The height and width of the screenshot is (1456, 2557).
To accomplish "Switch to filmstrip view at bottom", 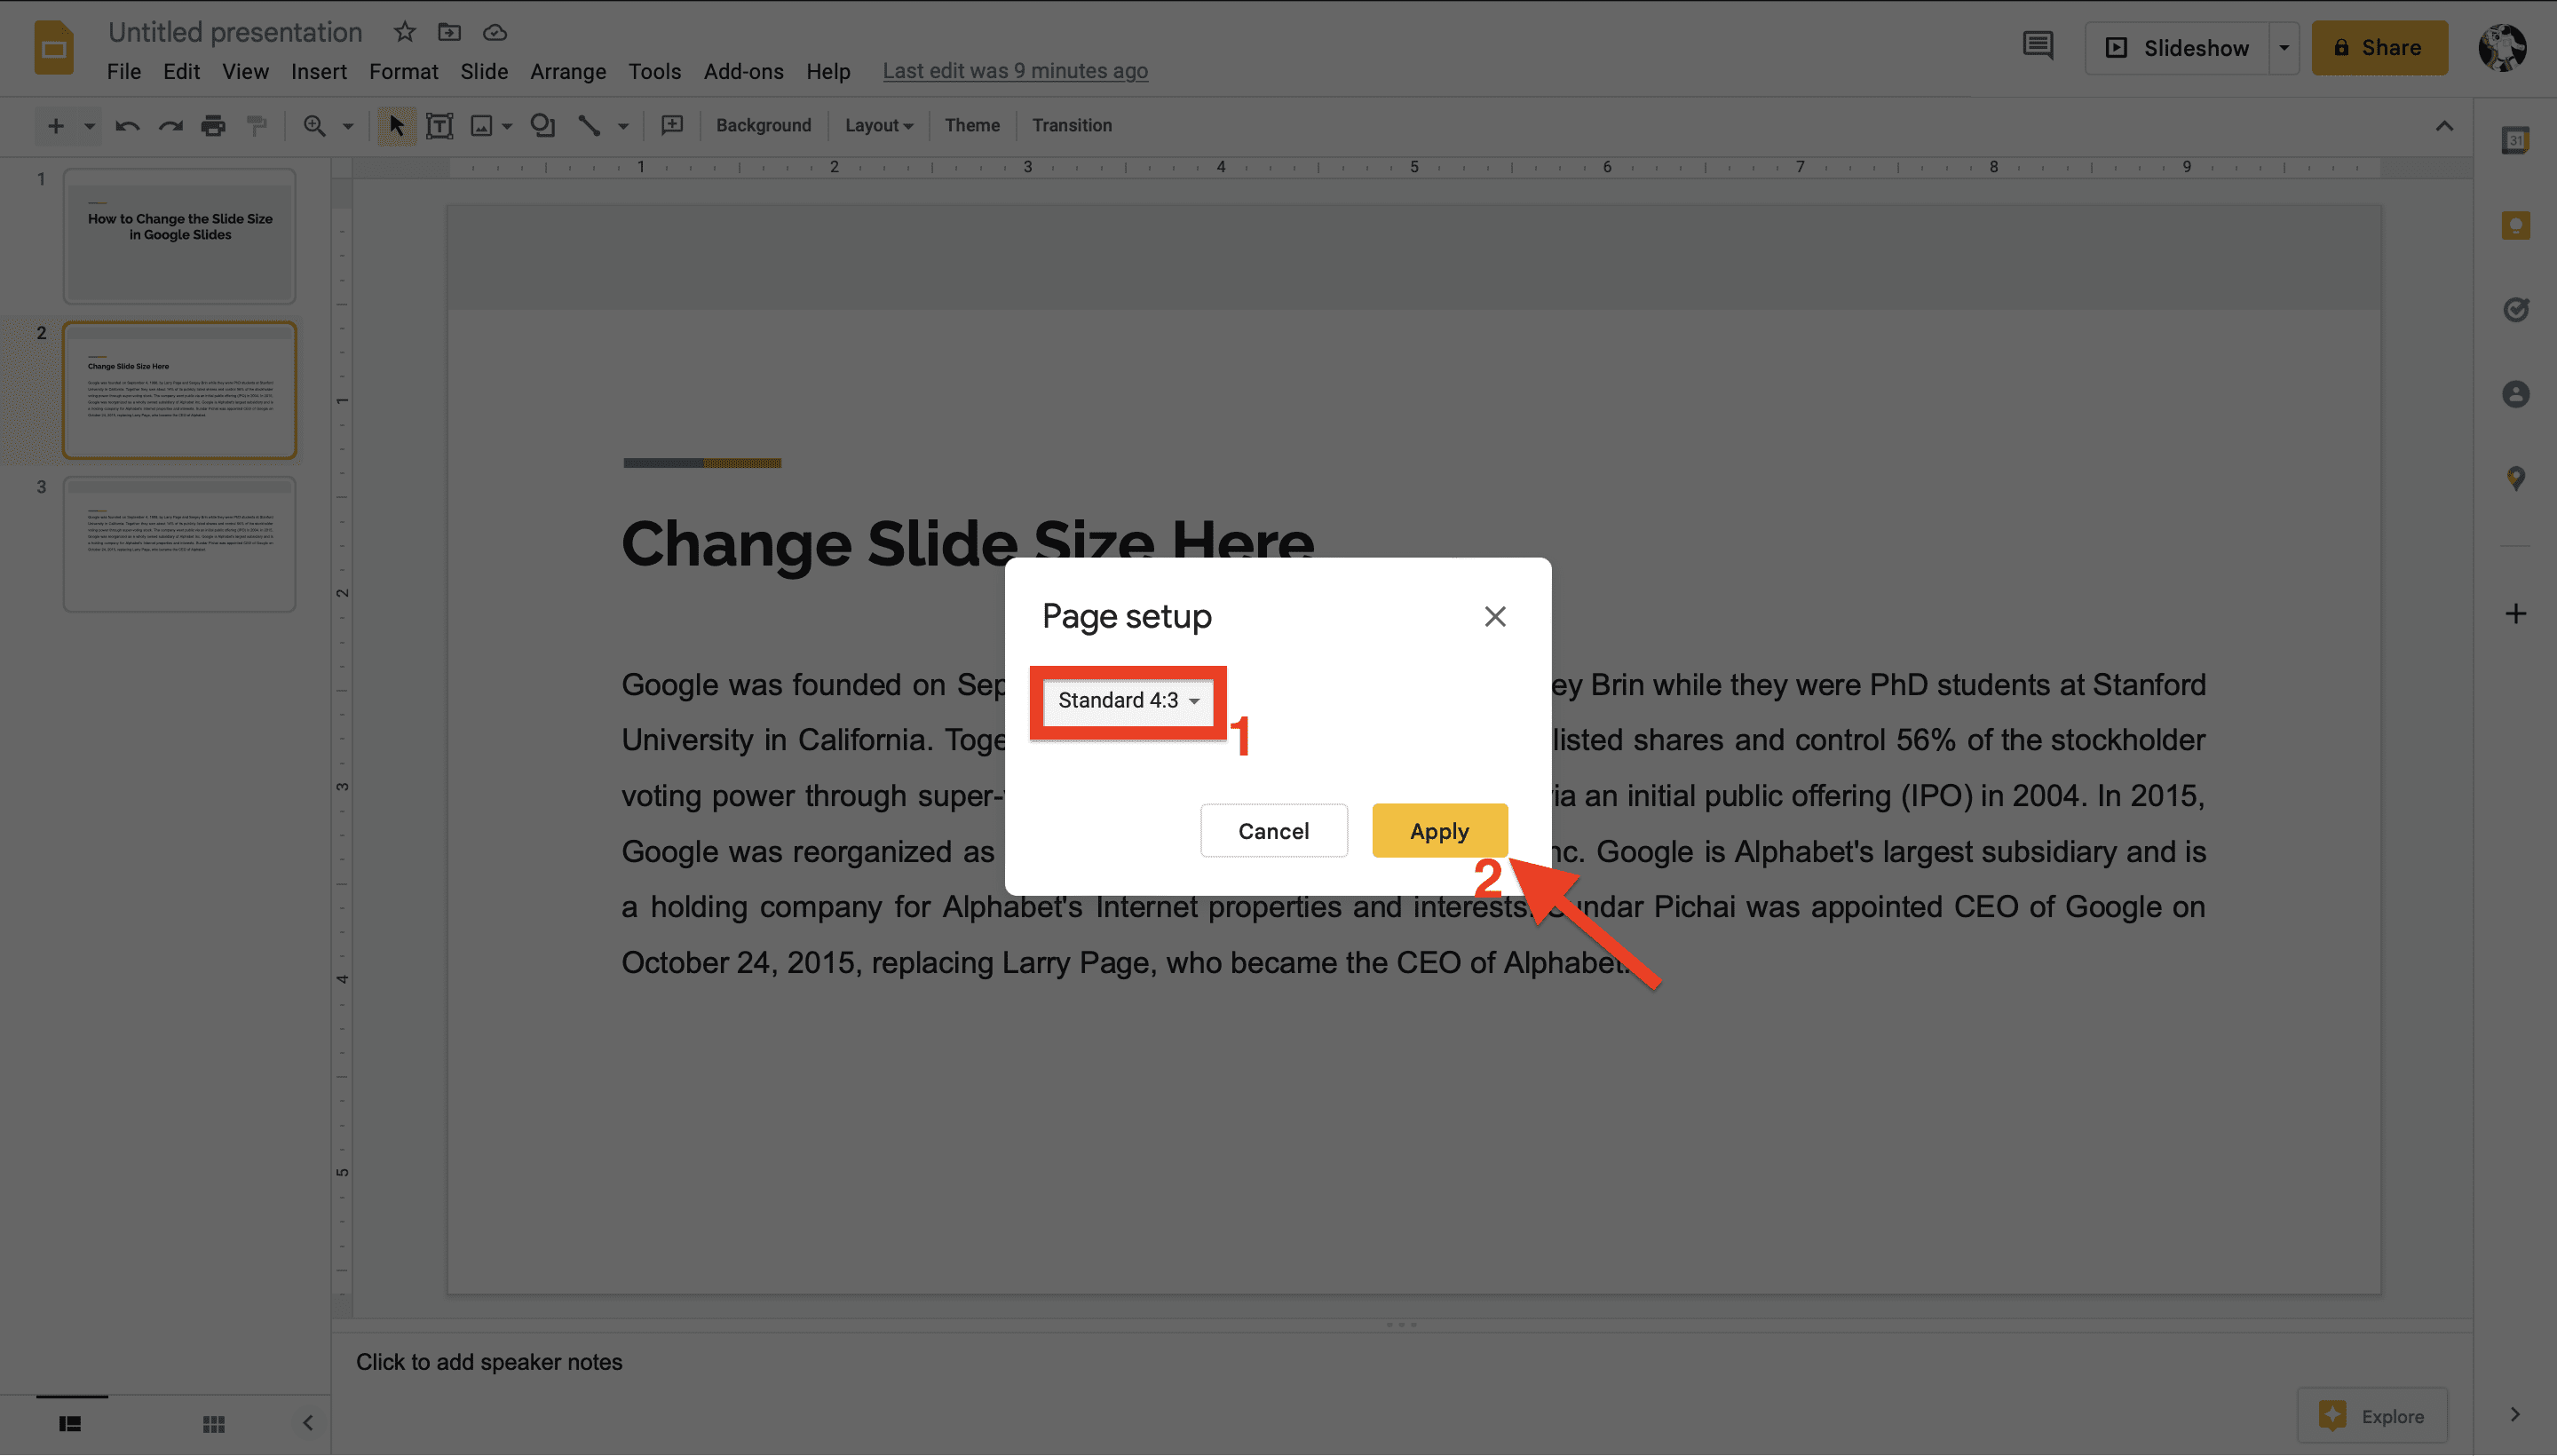I will click(70, 1423).
